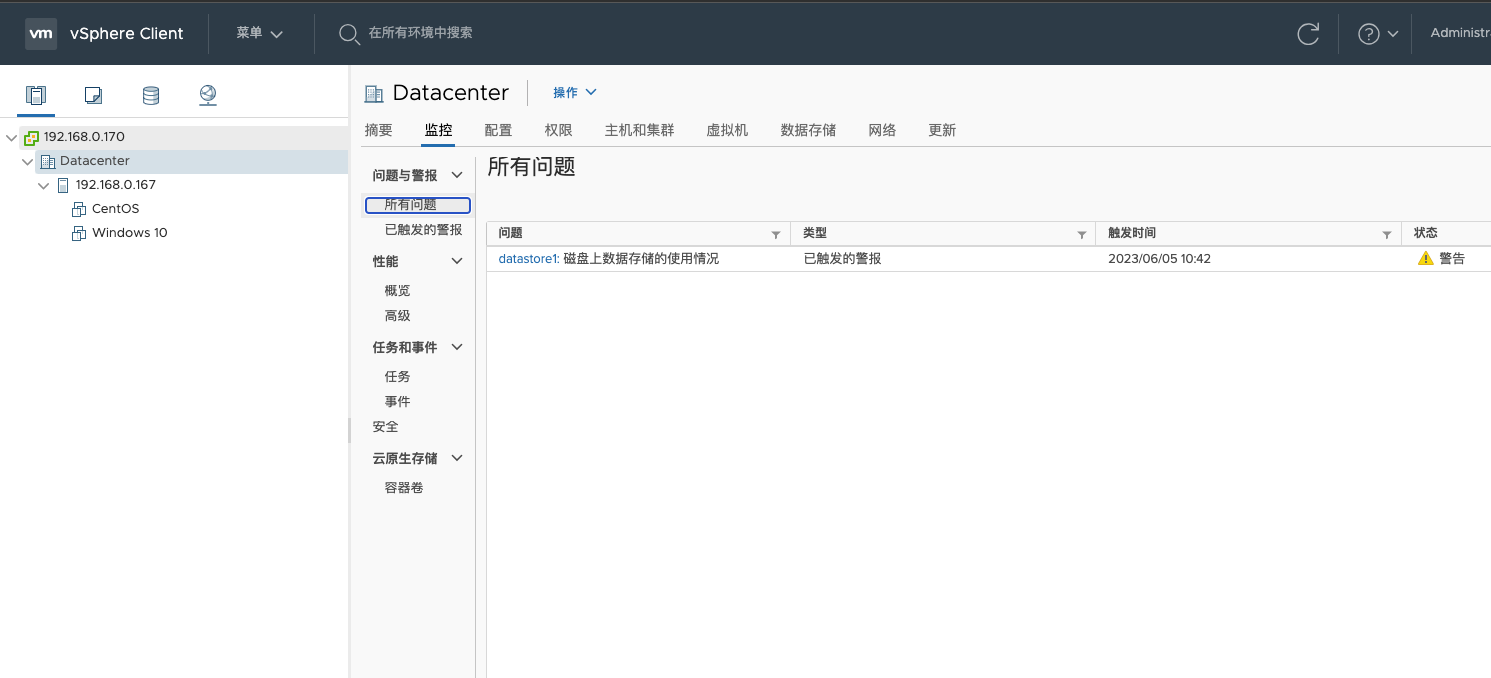This screenshot has width=1491, height=678.
Task: Collapse the 192.168.0.170 vCenter tree node
Action: [12, 137]
